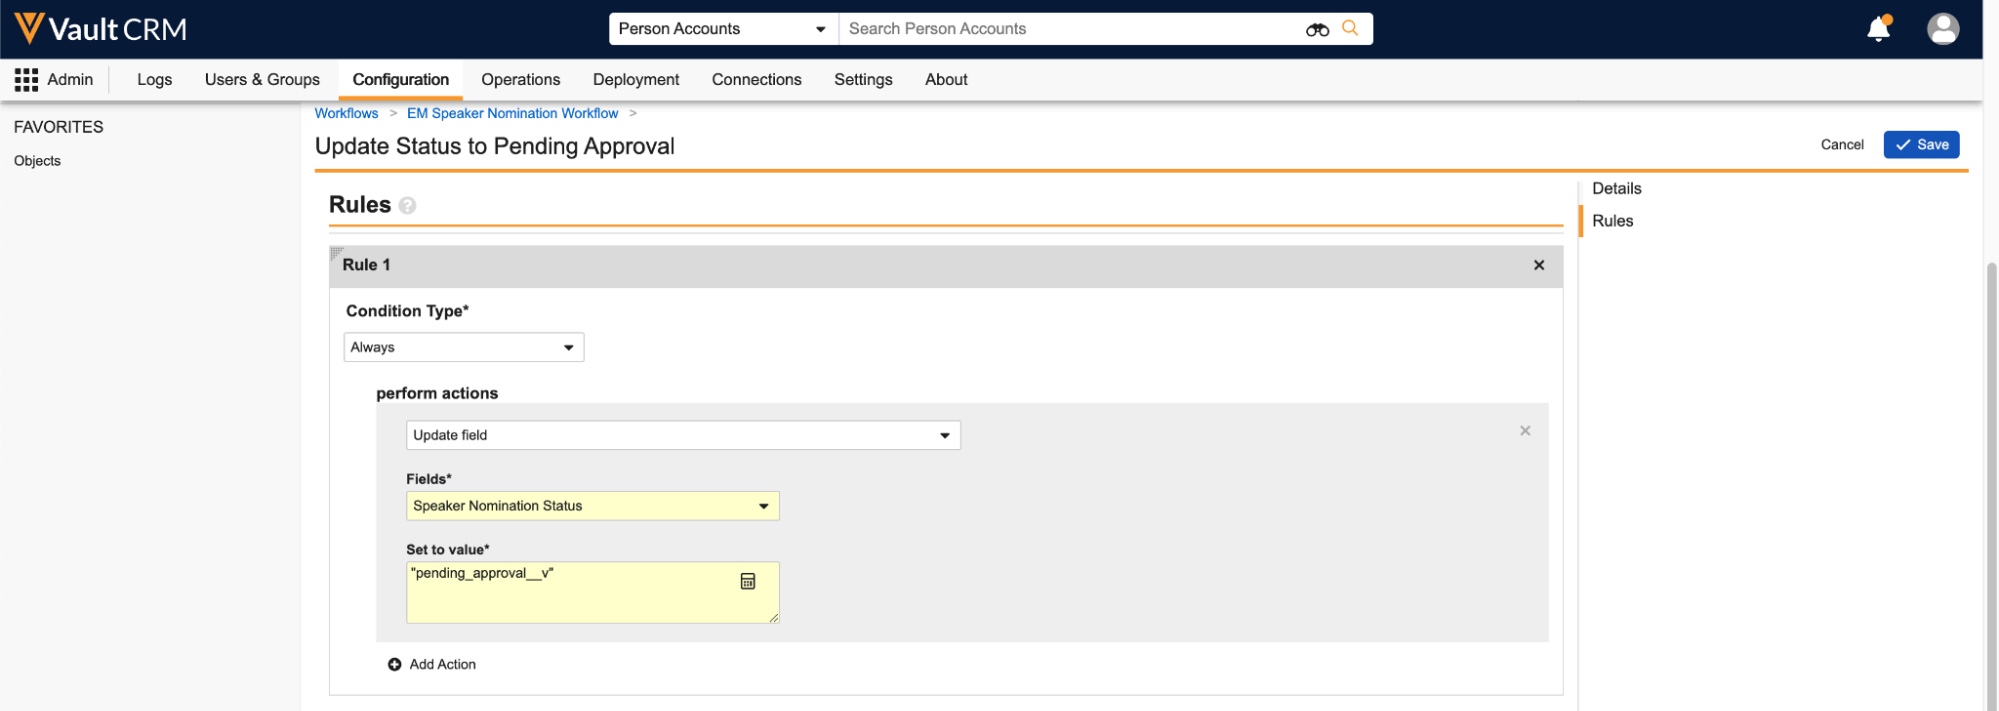Delete Rule 1 using the X icon
This screenshot has height=711, width=1999.
tap(1539, 265)
